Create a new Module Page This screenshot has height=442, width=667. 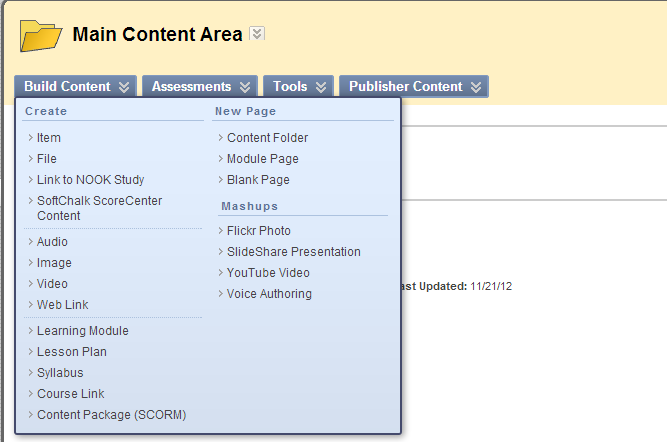point(262,159)
